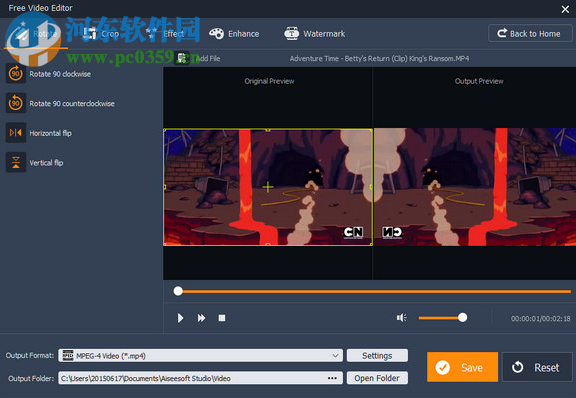Viewport: 576px width, 398px height.
Task: Click the playback time 00:00:01/00:02:18
Action: click(540, 319)
